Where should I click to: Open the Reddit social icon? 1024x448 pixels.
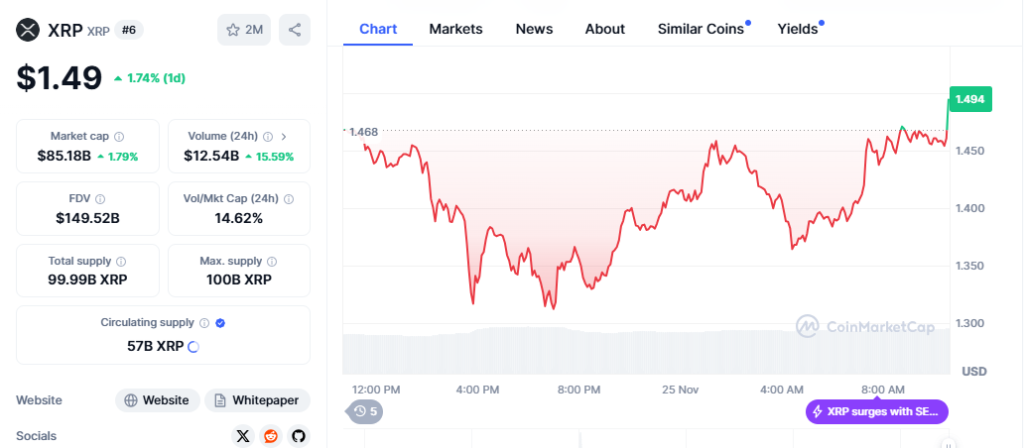pos(270,436)
